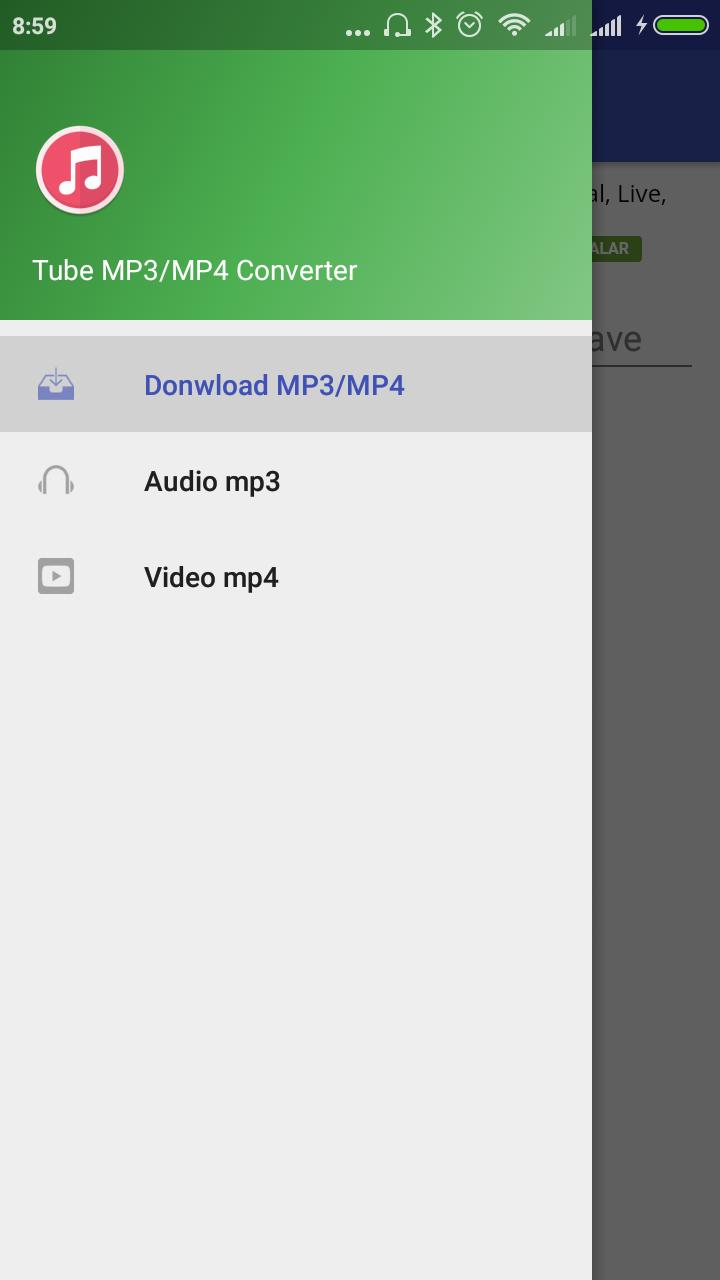Click the headphones icon beside Audio mp3
This screenshot has height=1280, width=720.
tap(56, 480)
